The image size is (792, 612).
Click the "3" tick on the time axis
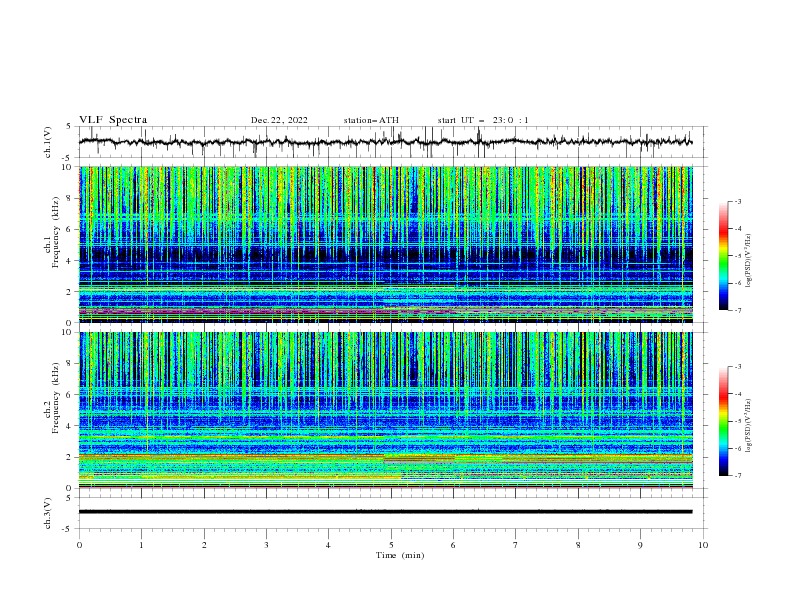(266, 545)
